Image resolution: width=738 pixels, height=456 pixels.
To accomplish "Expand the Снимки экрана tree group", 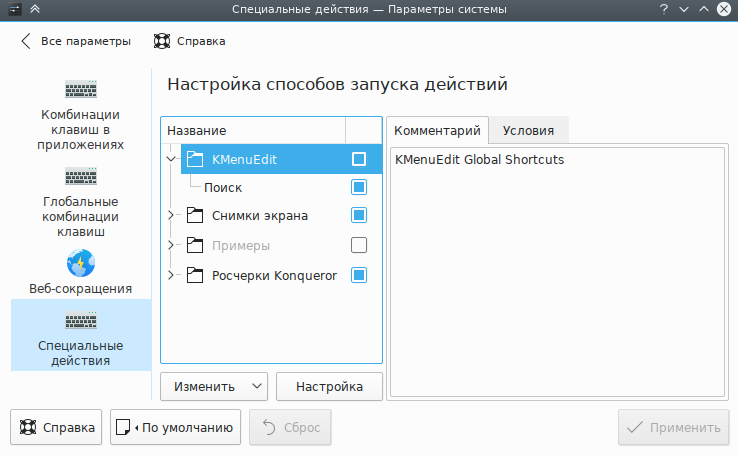I will click(171, 215).
